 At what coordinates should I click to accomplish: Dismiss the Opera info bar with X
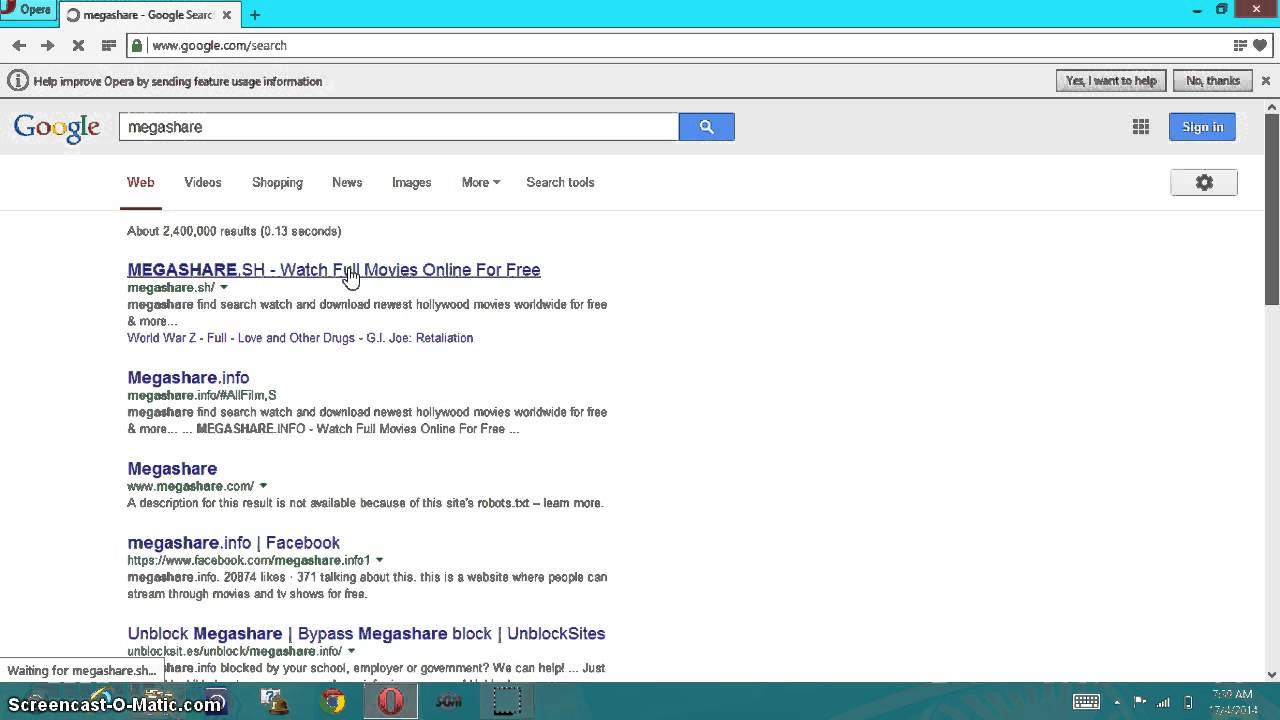pyautogui.click(x=1265, y=81)
